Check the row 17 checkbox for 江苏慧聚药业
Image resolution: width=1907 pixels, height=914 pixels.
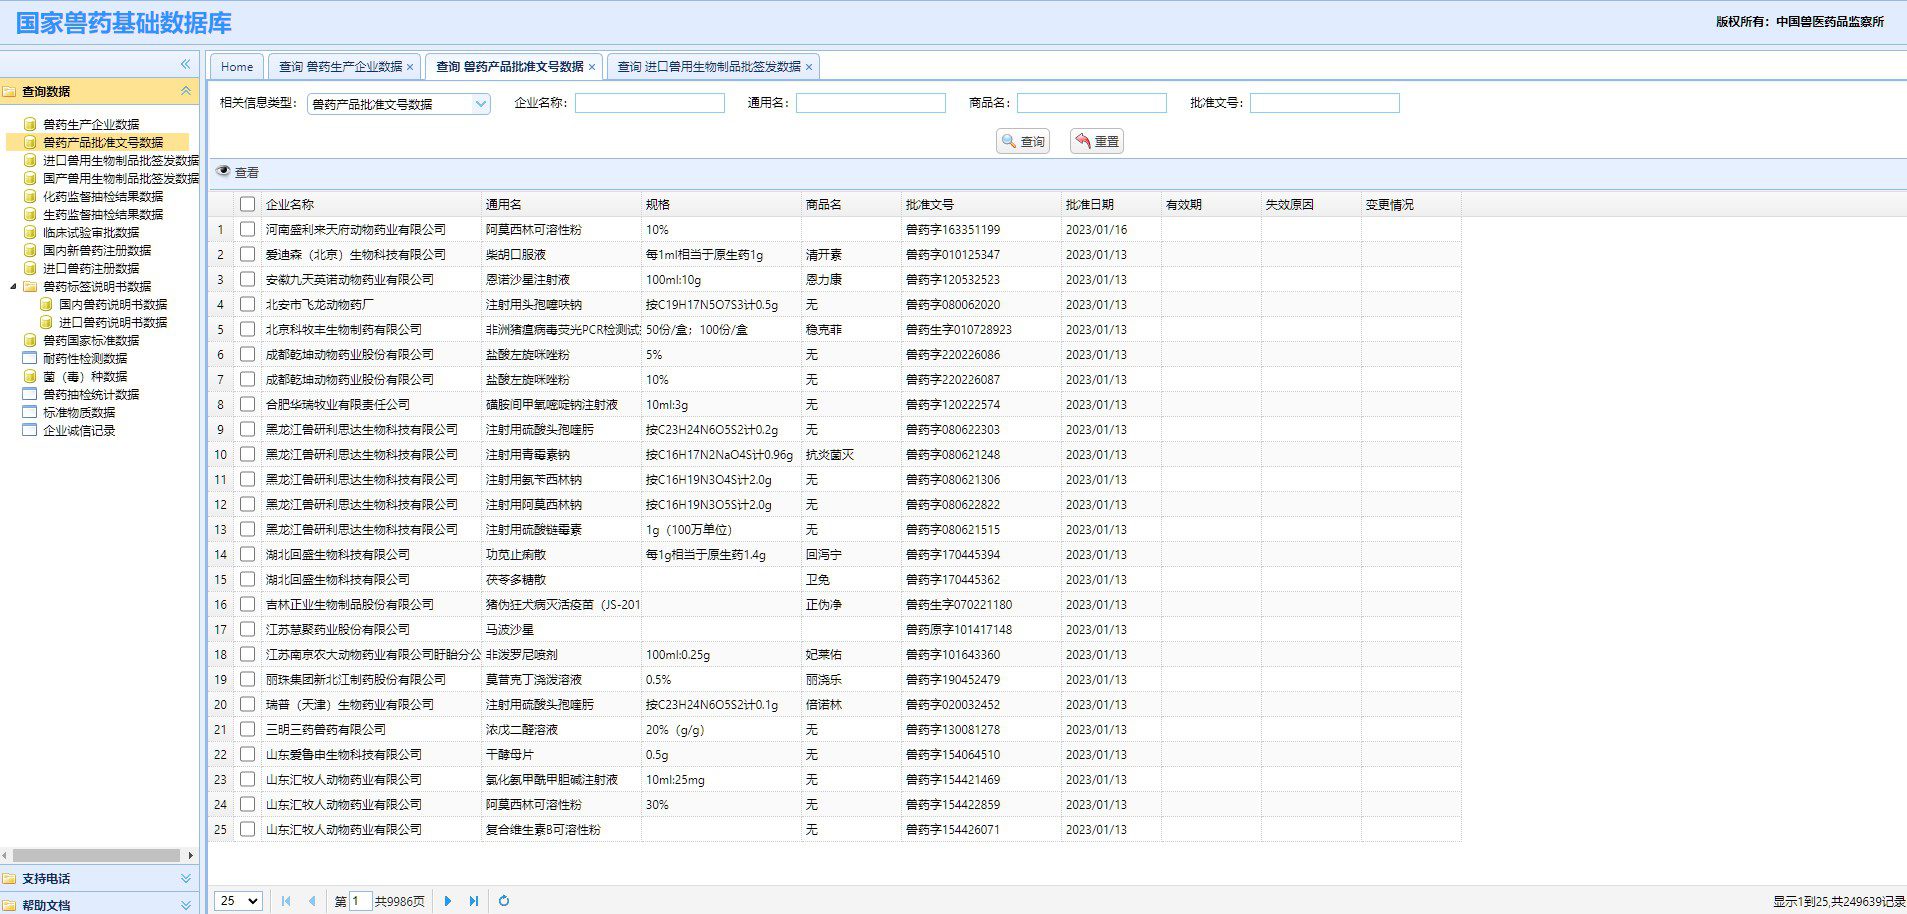pos(247,629)
